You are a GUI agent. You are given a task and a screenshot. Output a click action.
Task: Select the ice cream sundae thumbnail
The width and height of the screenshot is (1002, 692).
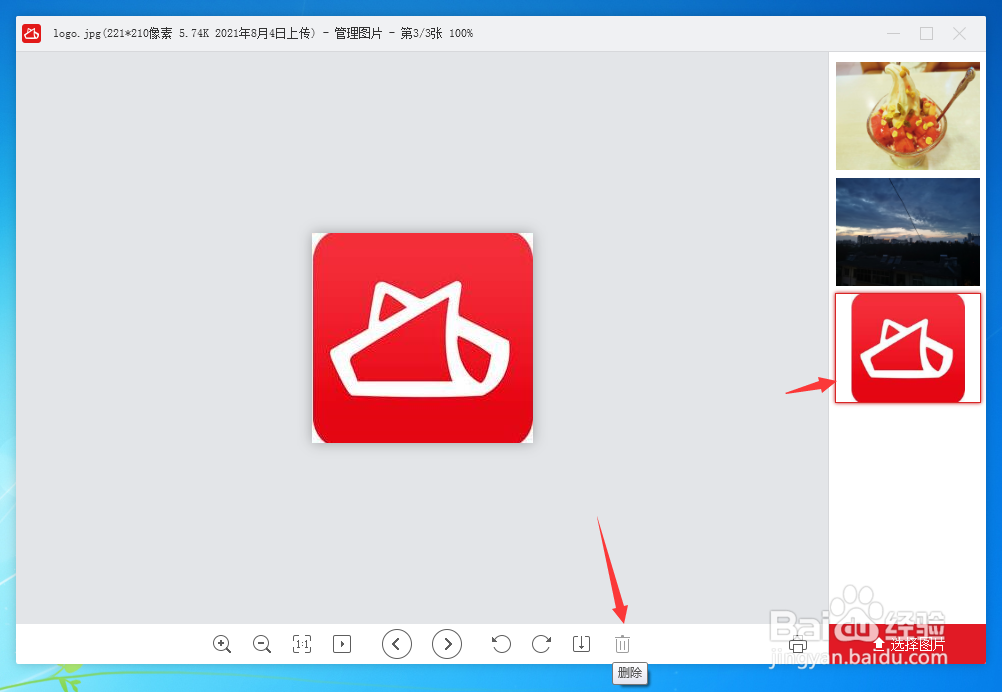tap(907, 116)
